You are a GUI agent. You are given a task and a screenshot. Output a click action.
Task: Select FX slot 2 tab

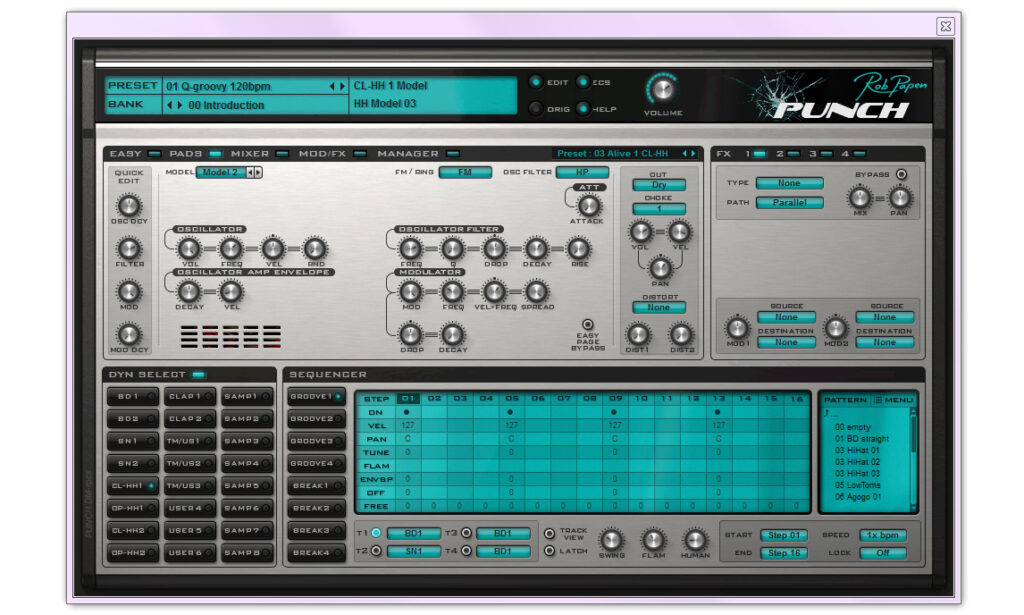click(787, 153)
